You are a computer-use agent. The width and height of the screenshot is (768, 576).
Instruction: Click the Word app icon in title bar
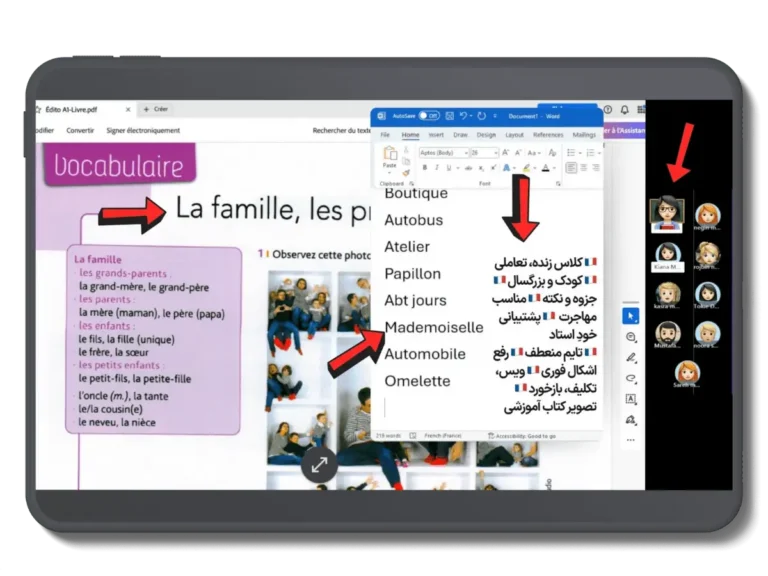tap(382, 116)
